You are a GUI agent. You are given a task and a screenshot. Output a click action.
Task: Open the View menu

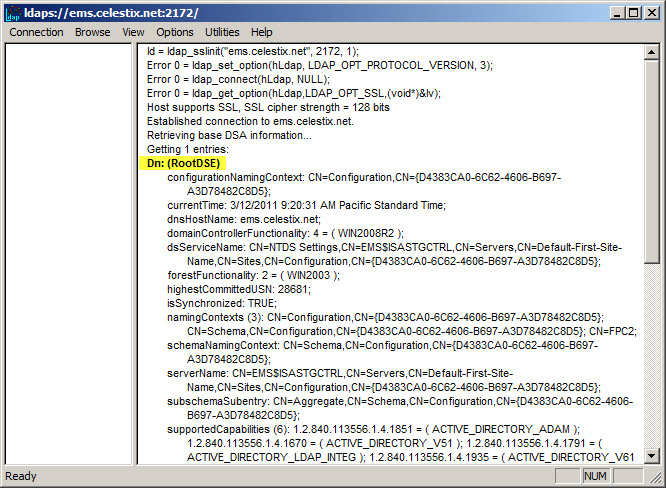[x=133, y=32]
